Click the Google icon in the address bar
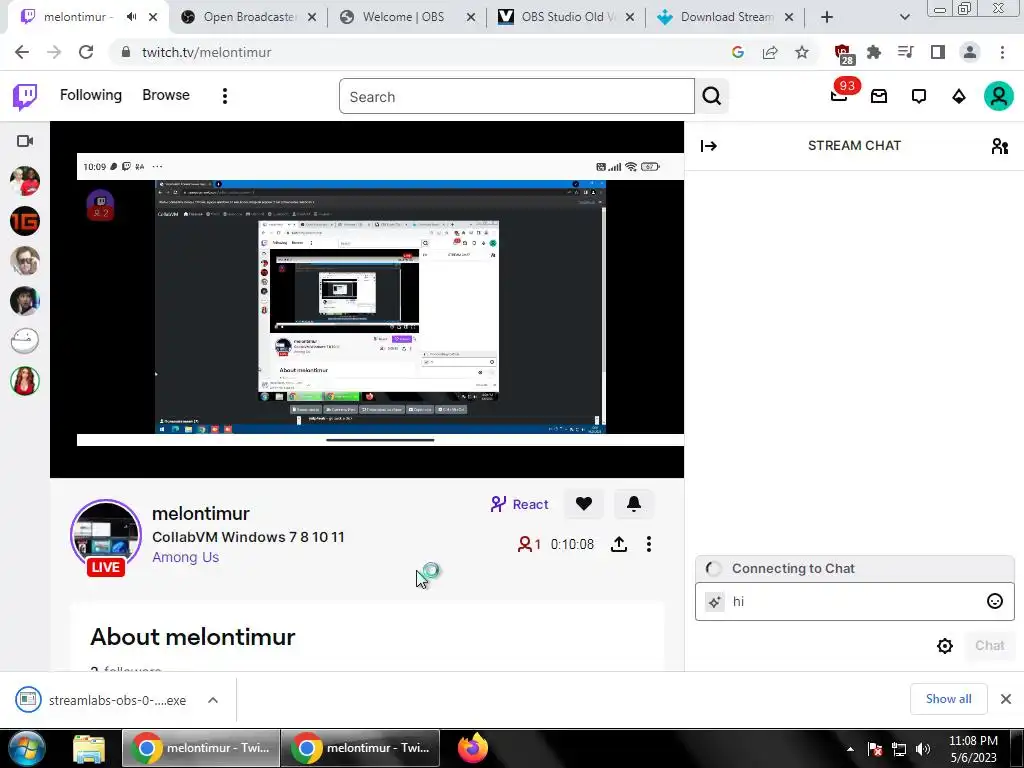 coord(738,52)
